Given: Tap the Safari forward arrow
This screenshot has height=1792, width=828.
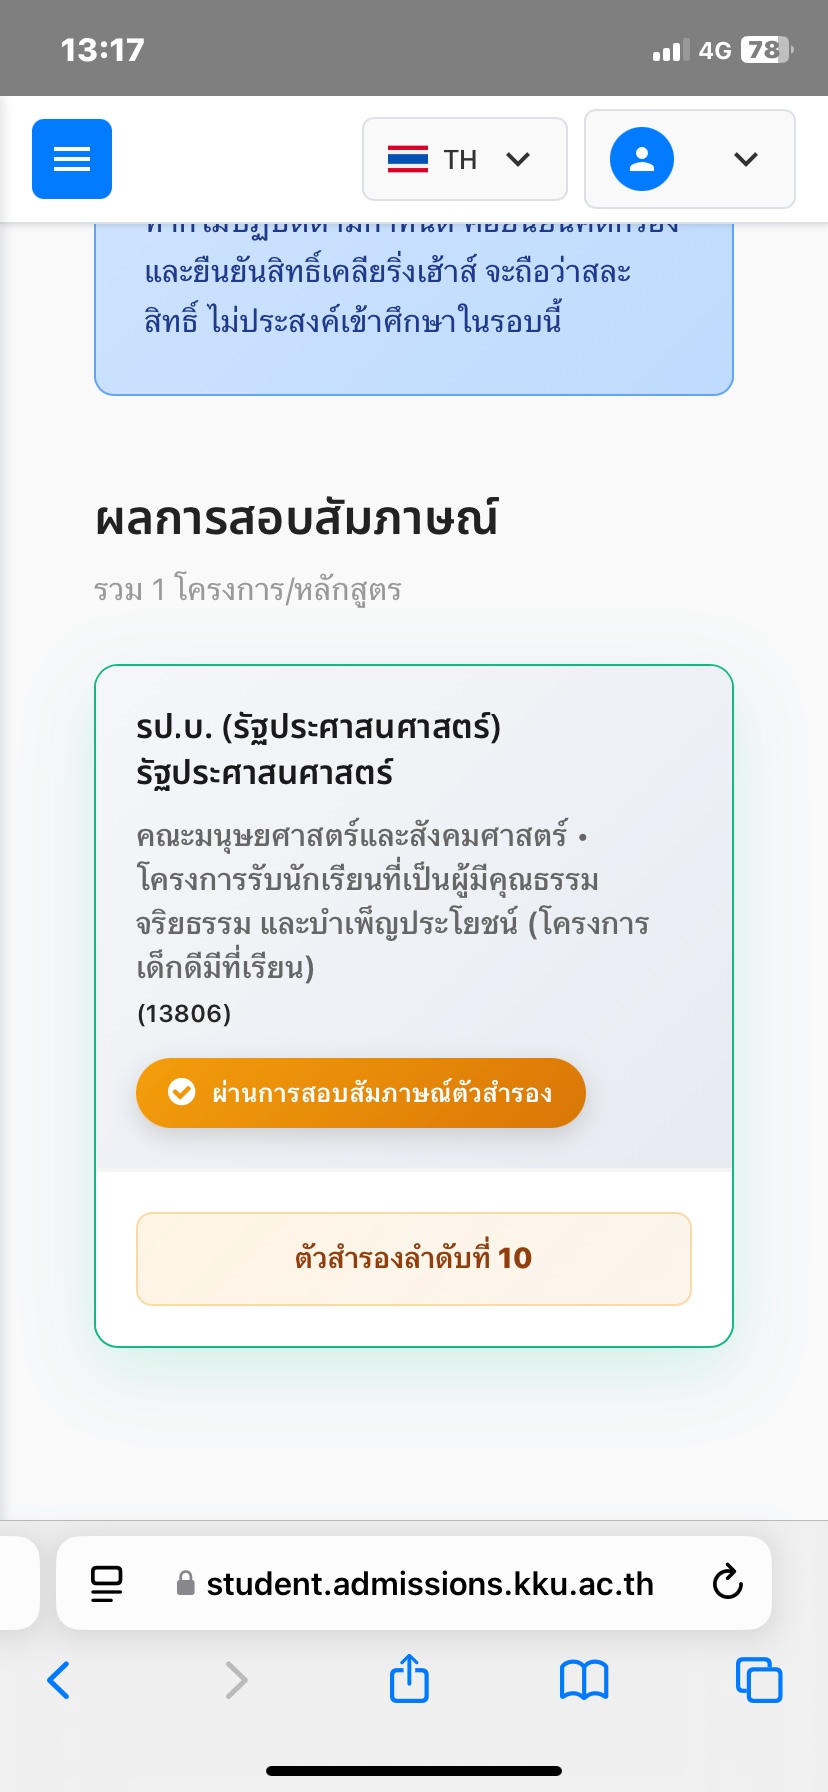Looking at the screenshot, I should [236, 1680].
